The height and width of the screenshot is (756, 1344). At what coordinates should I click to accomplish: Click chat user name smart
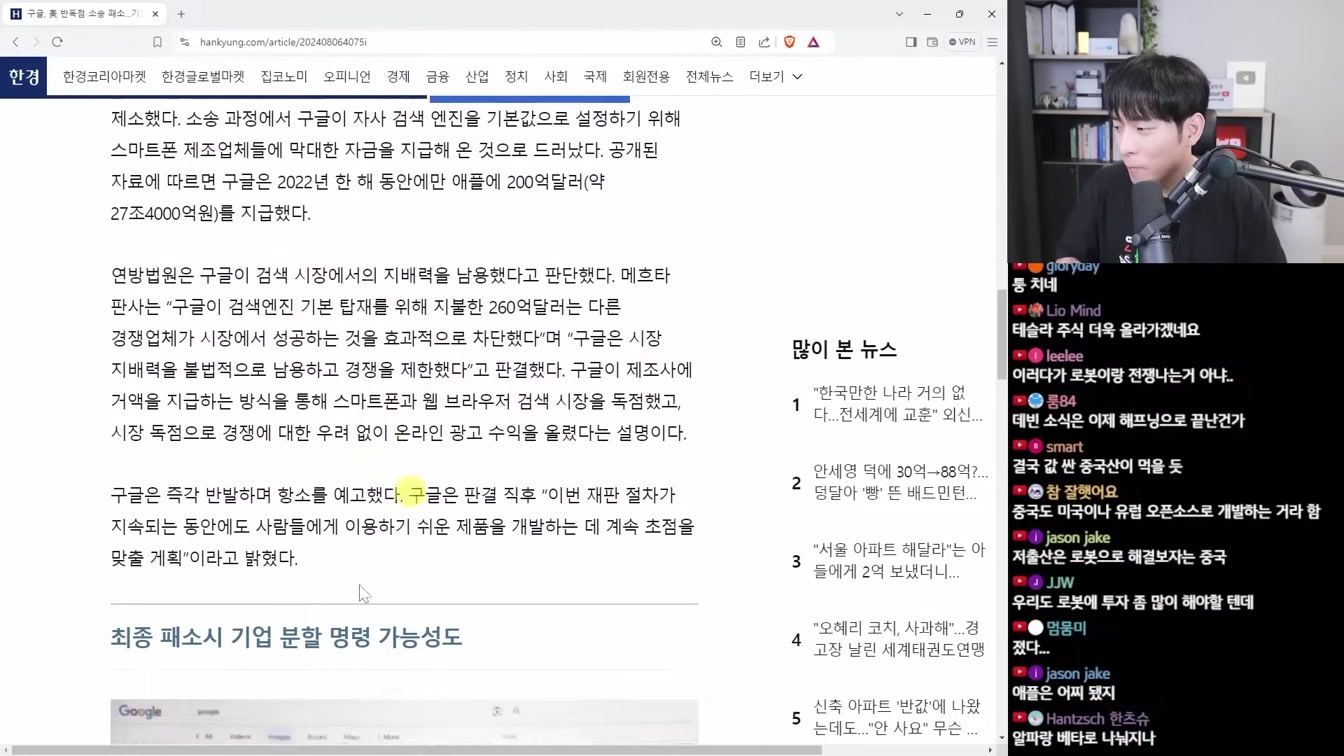1064,447
